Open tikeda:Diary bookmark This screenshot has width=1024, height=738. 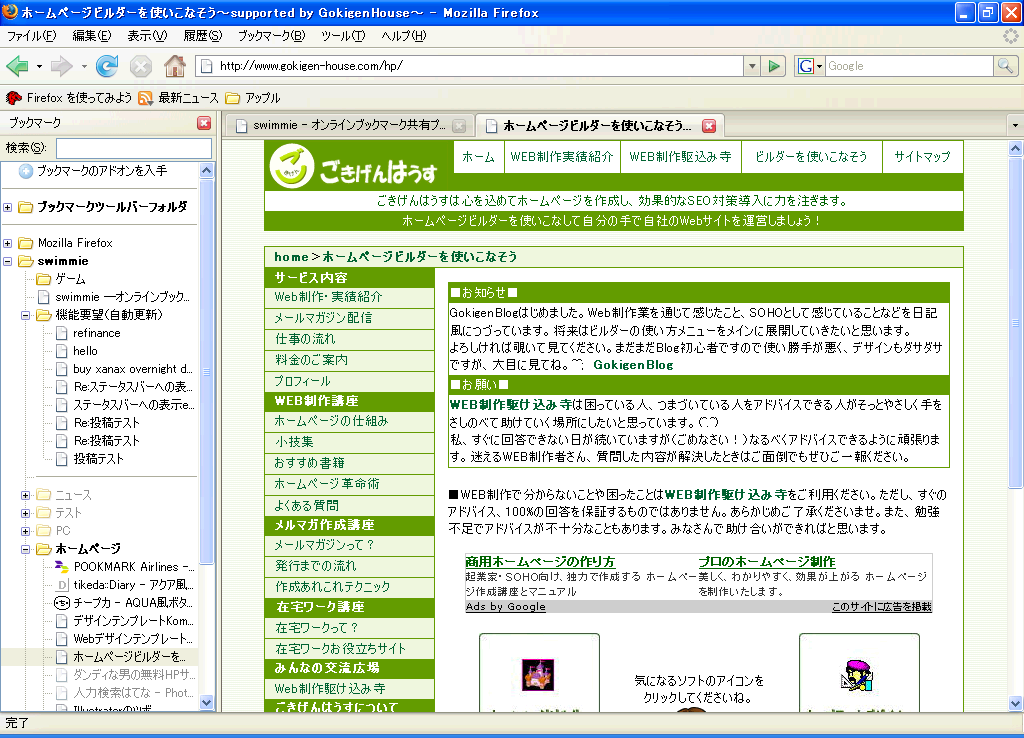[124, 585]
